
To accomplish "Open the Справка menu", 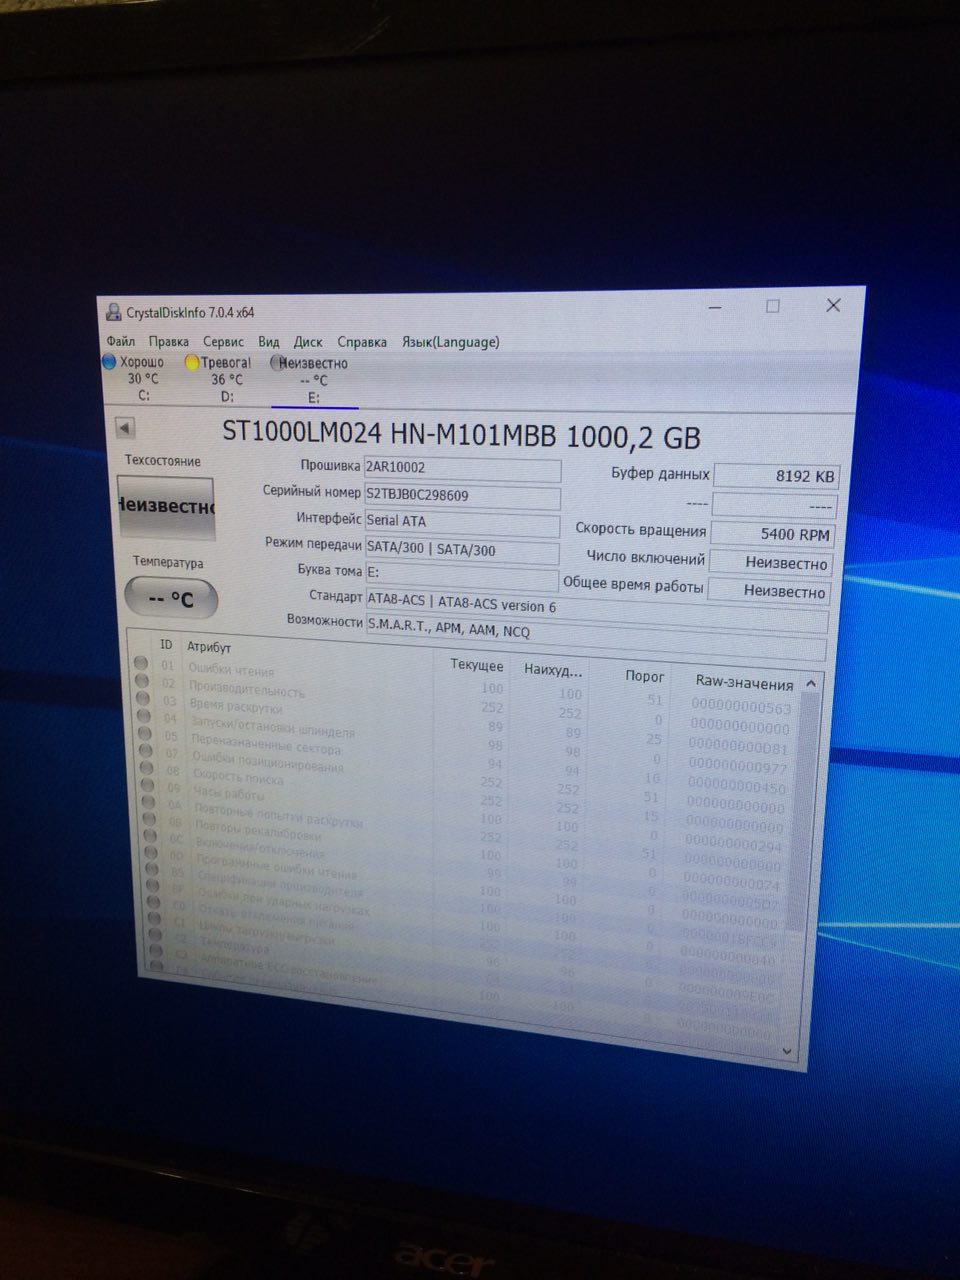I will [x=362, y=341].
